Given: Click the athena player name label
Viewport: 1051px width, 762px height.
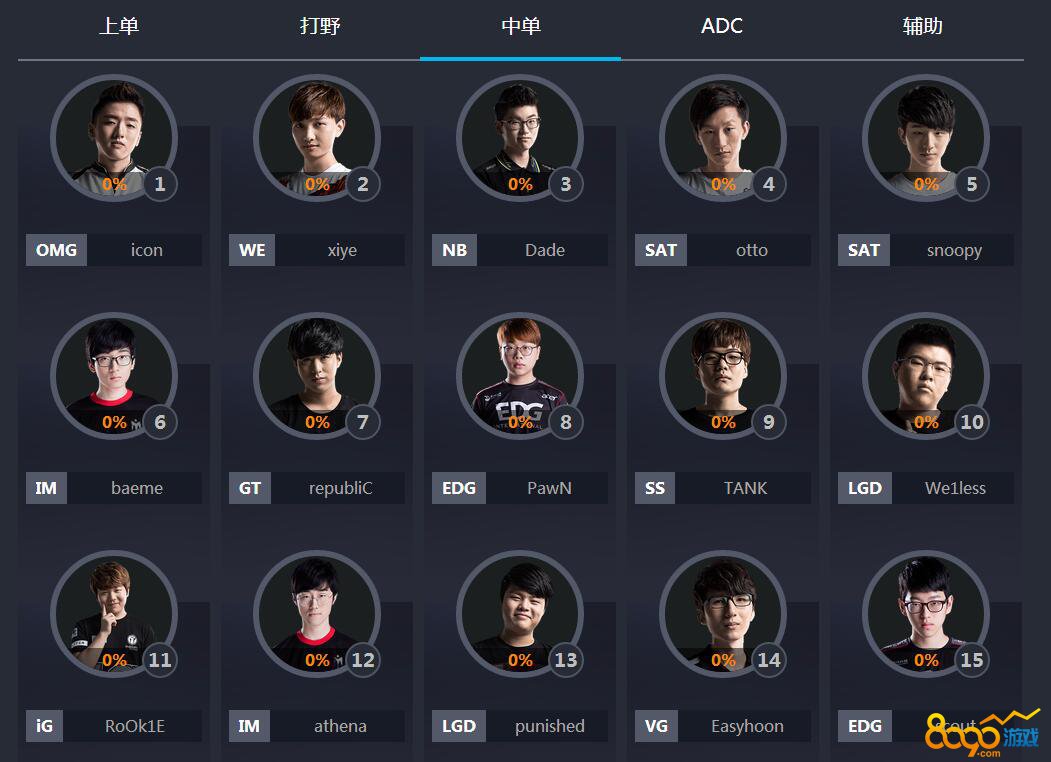Looking at the screenshot, I should tap(340, 726).
